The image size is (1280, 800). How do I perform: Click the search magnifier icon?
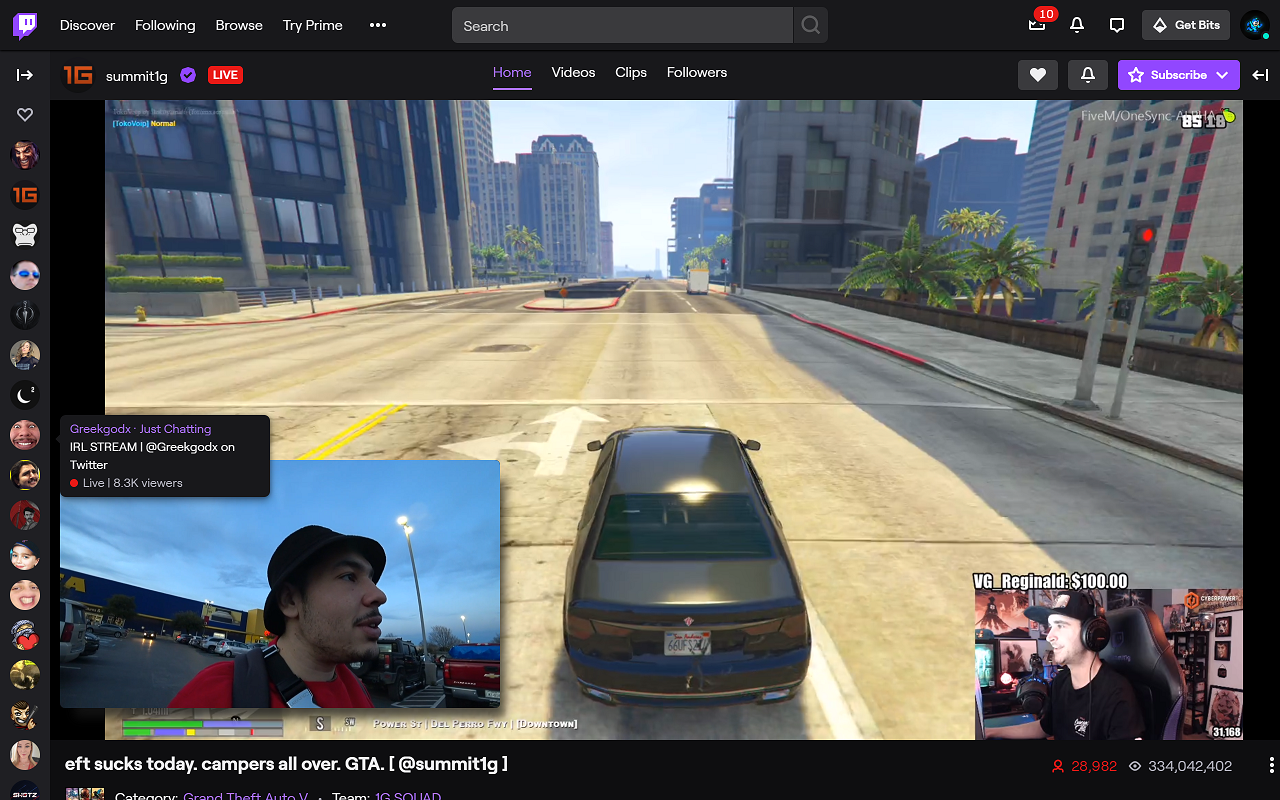pos(810,25)
